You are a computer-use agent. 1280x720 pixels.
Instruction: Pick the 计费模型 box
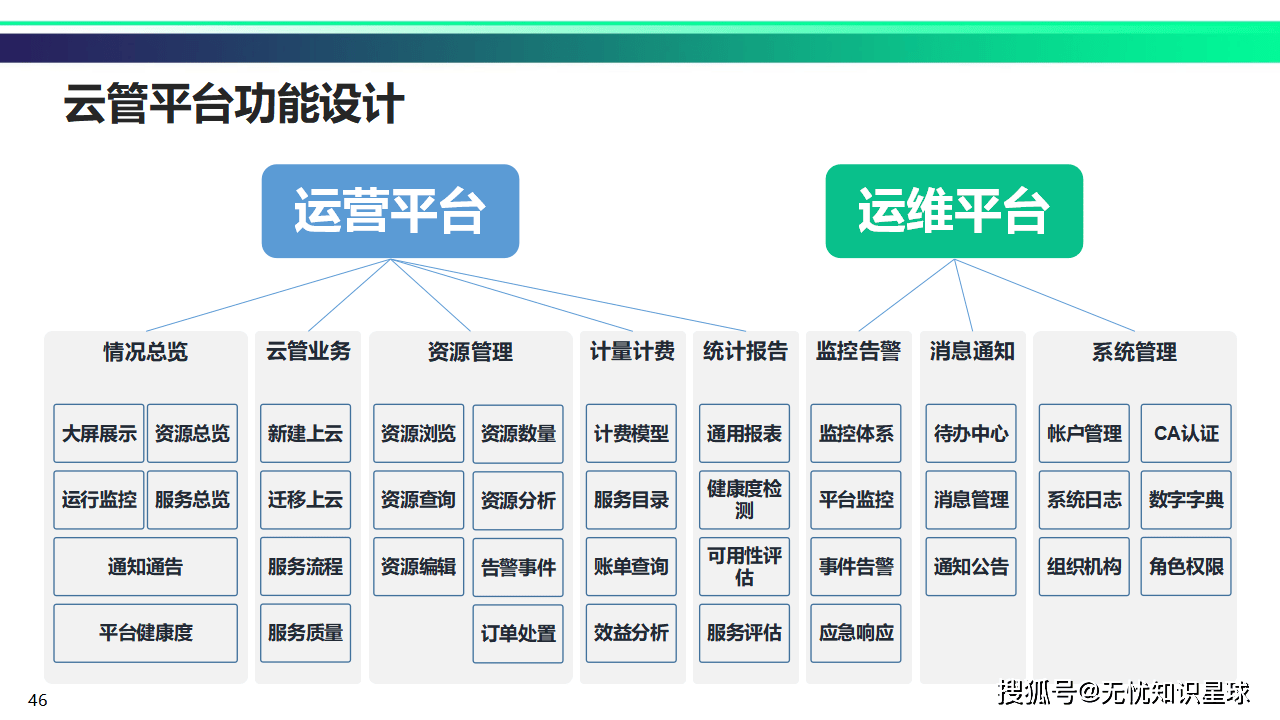click(631, 433)
